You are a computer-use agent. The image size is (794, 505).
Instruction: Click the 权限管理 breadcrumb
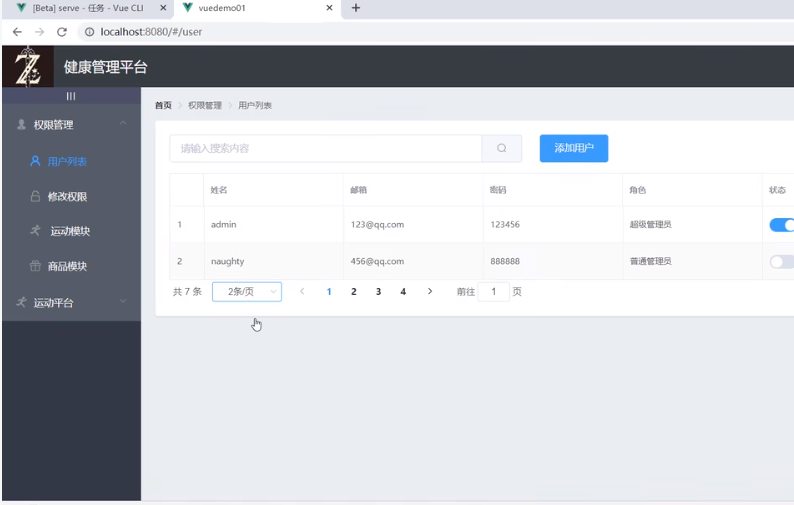[x=205, y=105]
